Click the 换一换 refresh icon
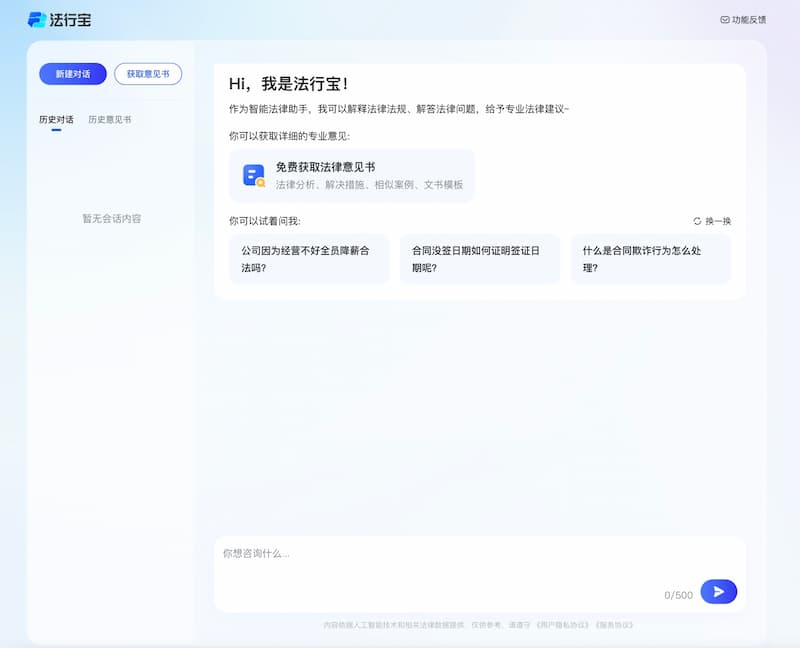The height and width of the screenshot is (648, 800). [697, 221]
